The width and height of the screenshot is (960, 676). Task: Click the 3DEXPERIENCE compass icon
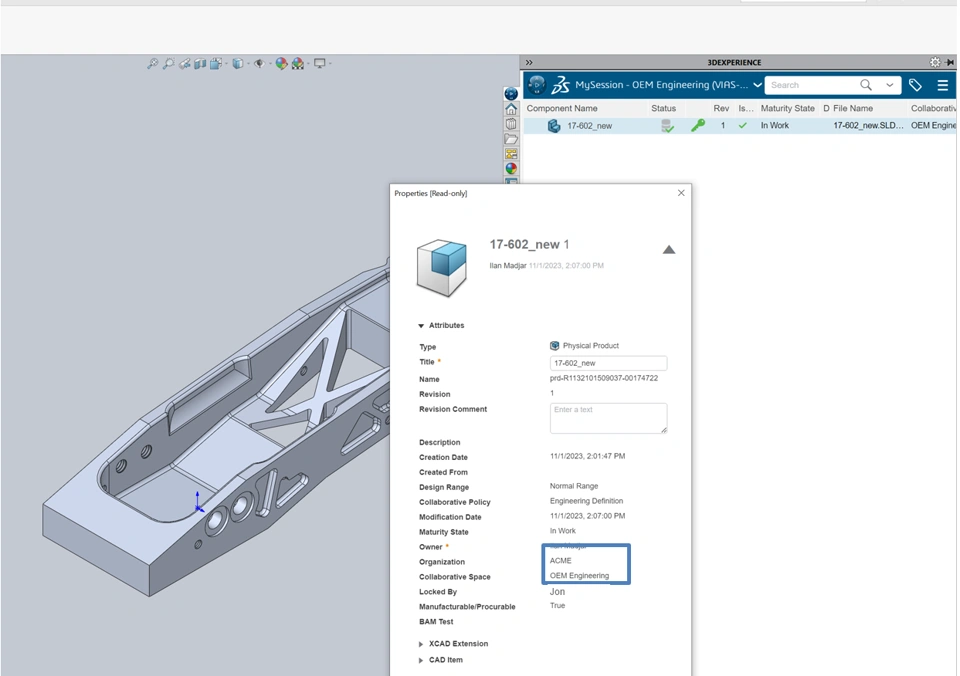537,84
